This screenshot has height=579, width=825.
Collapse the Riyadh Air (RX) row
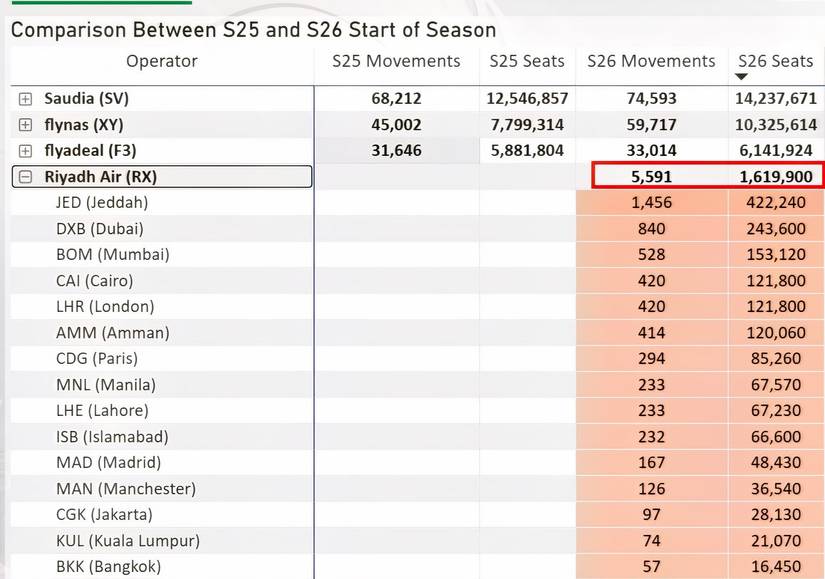26,177
